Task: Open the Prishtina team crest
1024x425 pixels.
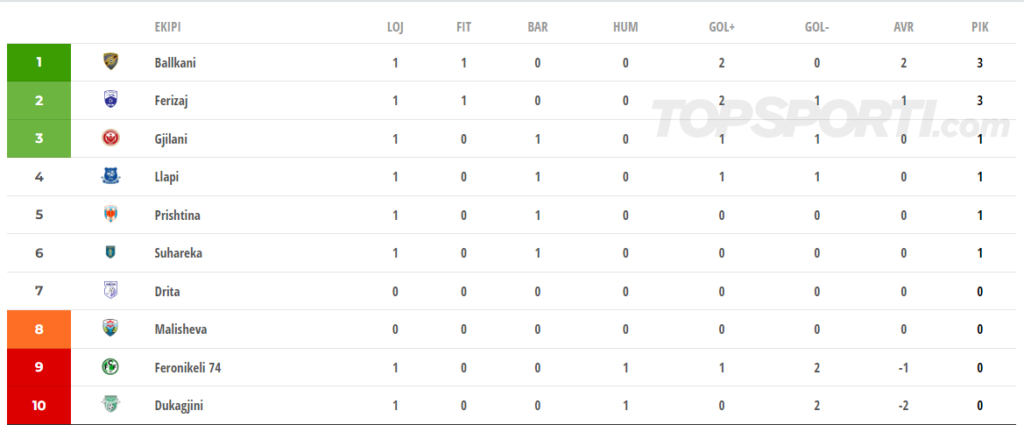Action: tap(110, 214)
